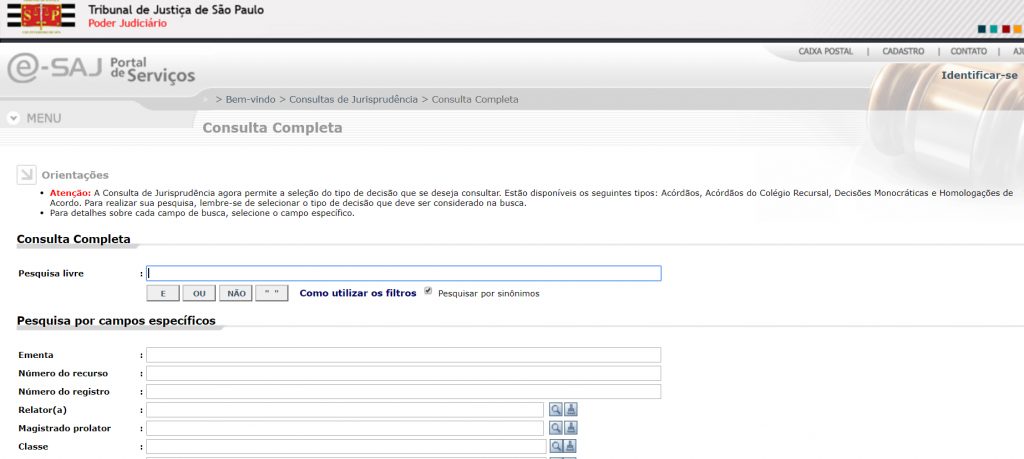Open Como utilizar os filtros help link
The image size is (1024, 459).
(x=358, y=293)
